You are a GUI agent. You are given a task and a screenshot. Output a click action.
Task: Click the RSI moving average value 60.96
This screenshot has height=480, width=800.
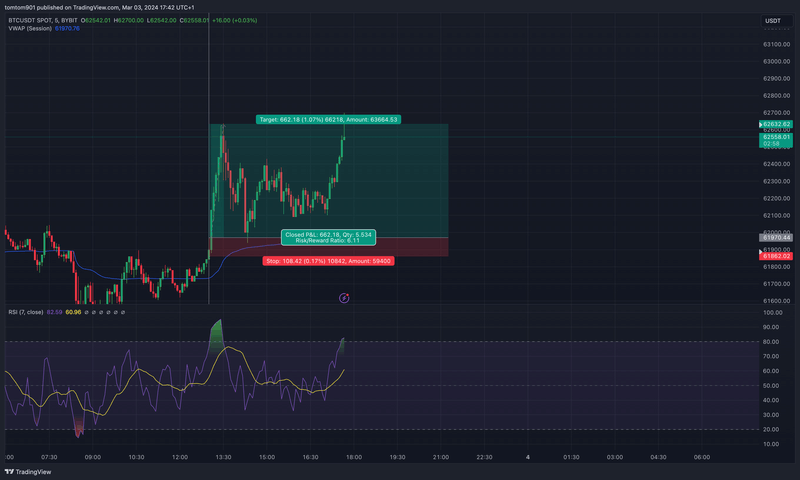(73, 312)
